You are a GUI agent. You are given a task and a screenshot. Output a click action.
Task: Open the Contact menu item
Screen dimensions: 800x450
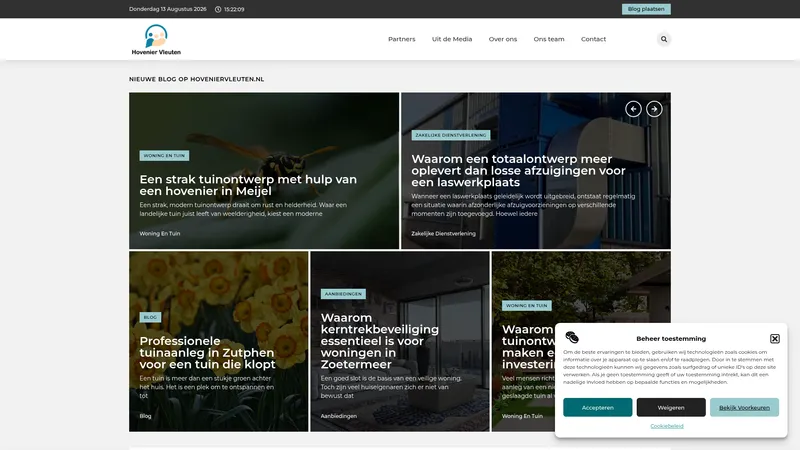(593, 39)
